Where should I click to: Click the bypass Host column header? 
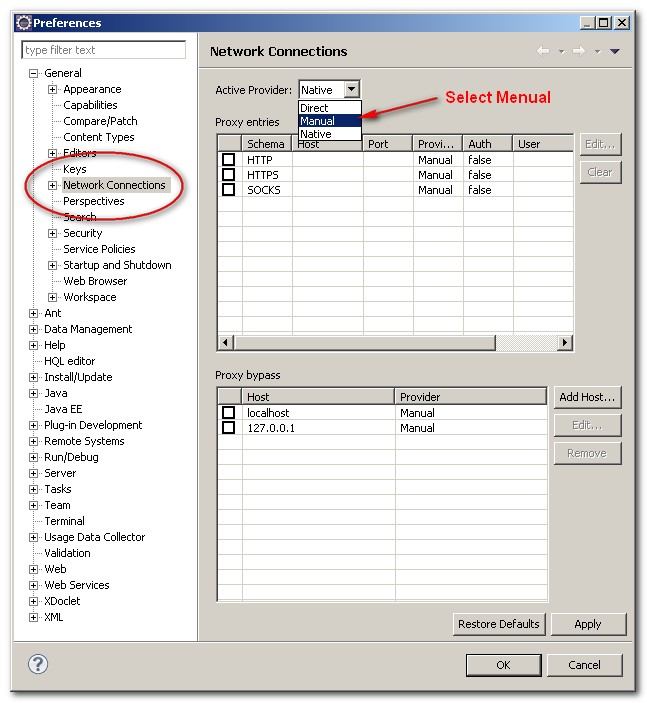pos(318,397)
